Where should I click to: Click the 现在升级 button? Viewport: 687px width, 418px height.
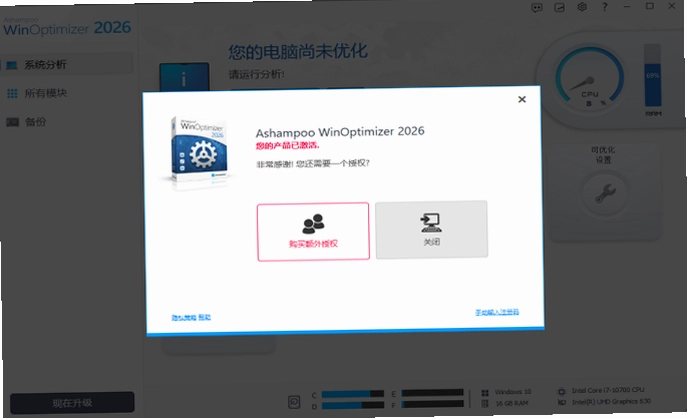72,403
